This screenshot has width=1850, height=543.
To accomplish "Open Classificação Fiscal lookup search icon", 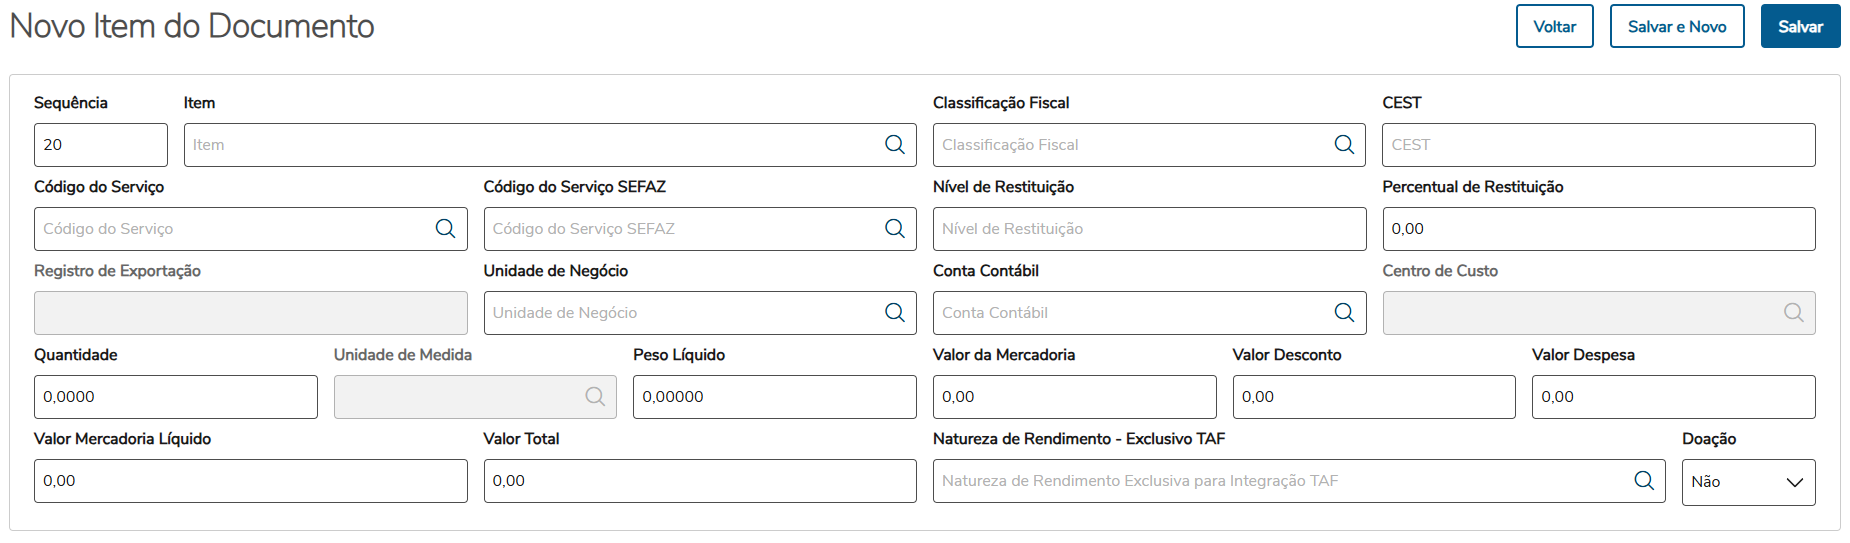I will coord(1344,145).
